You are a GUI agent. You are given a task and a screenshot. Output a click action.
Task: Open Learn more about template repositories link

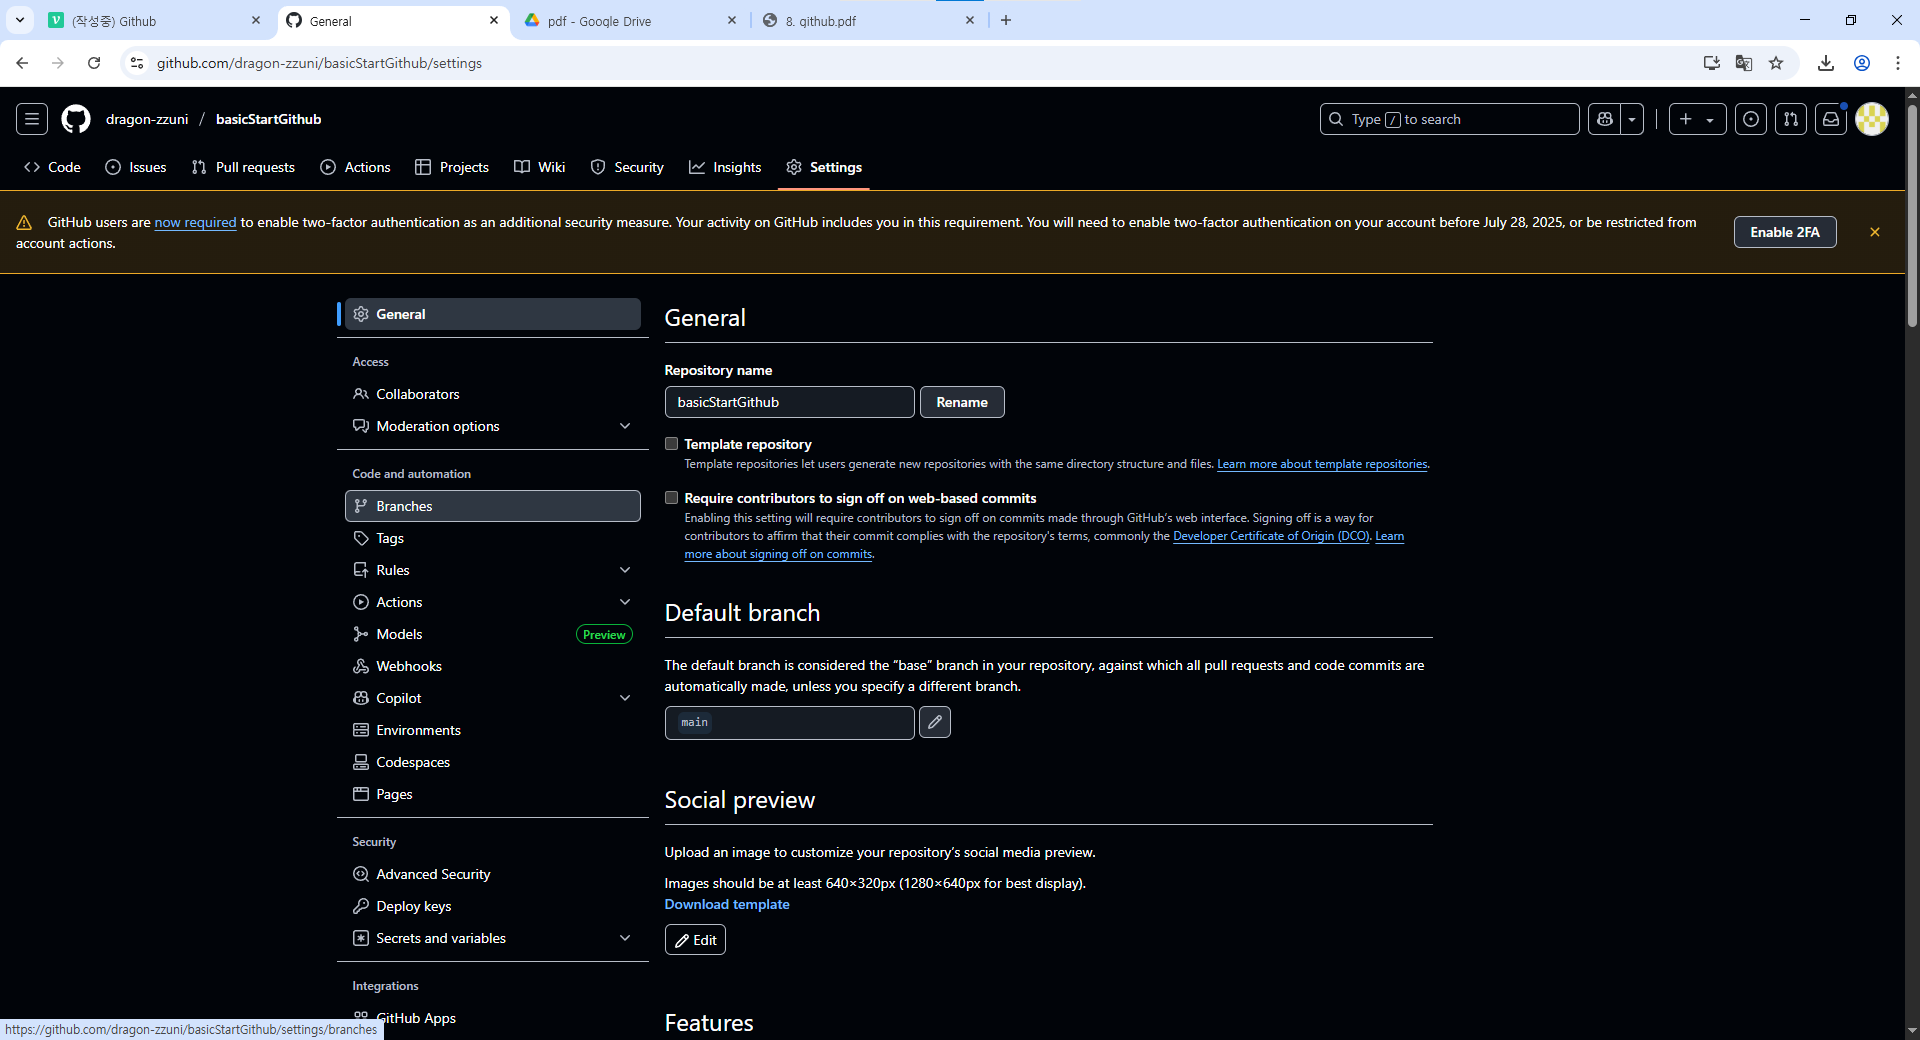[1322, 464]
